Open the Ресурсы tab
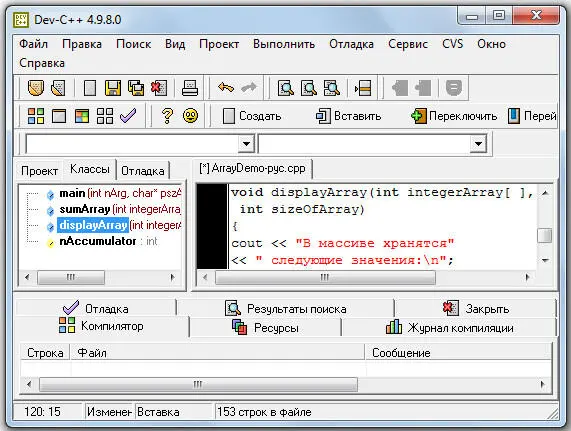This screenshot has height=431, width=571. tap(265, 328)
